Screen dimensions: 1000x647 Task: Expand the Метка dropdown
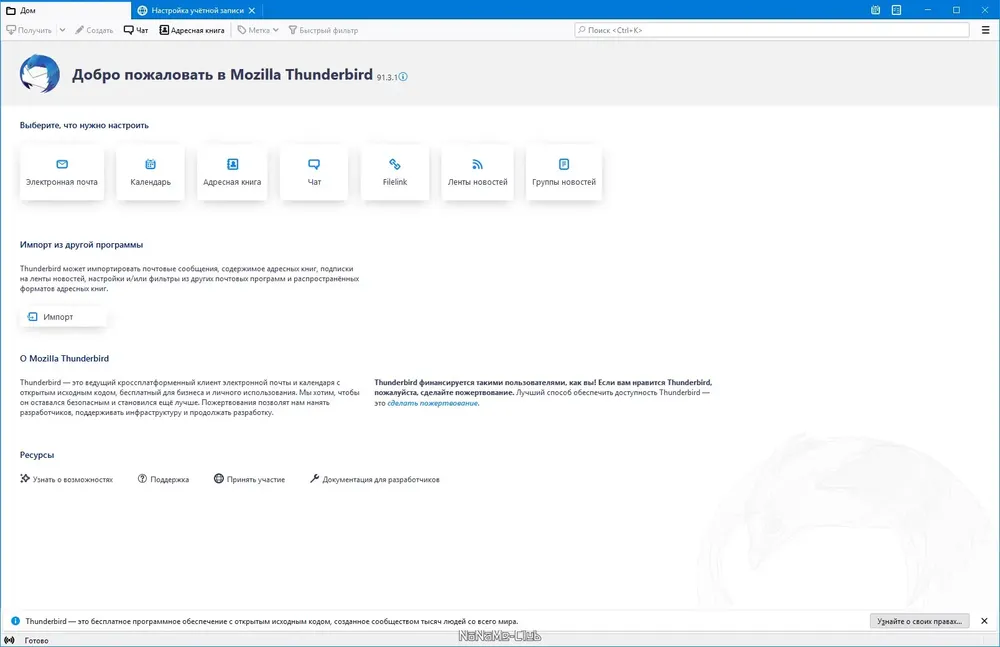(258, 30)
